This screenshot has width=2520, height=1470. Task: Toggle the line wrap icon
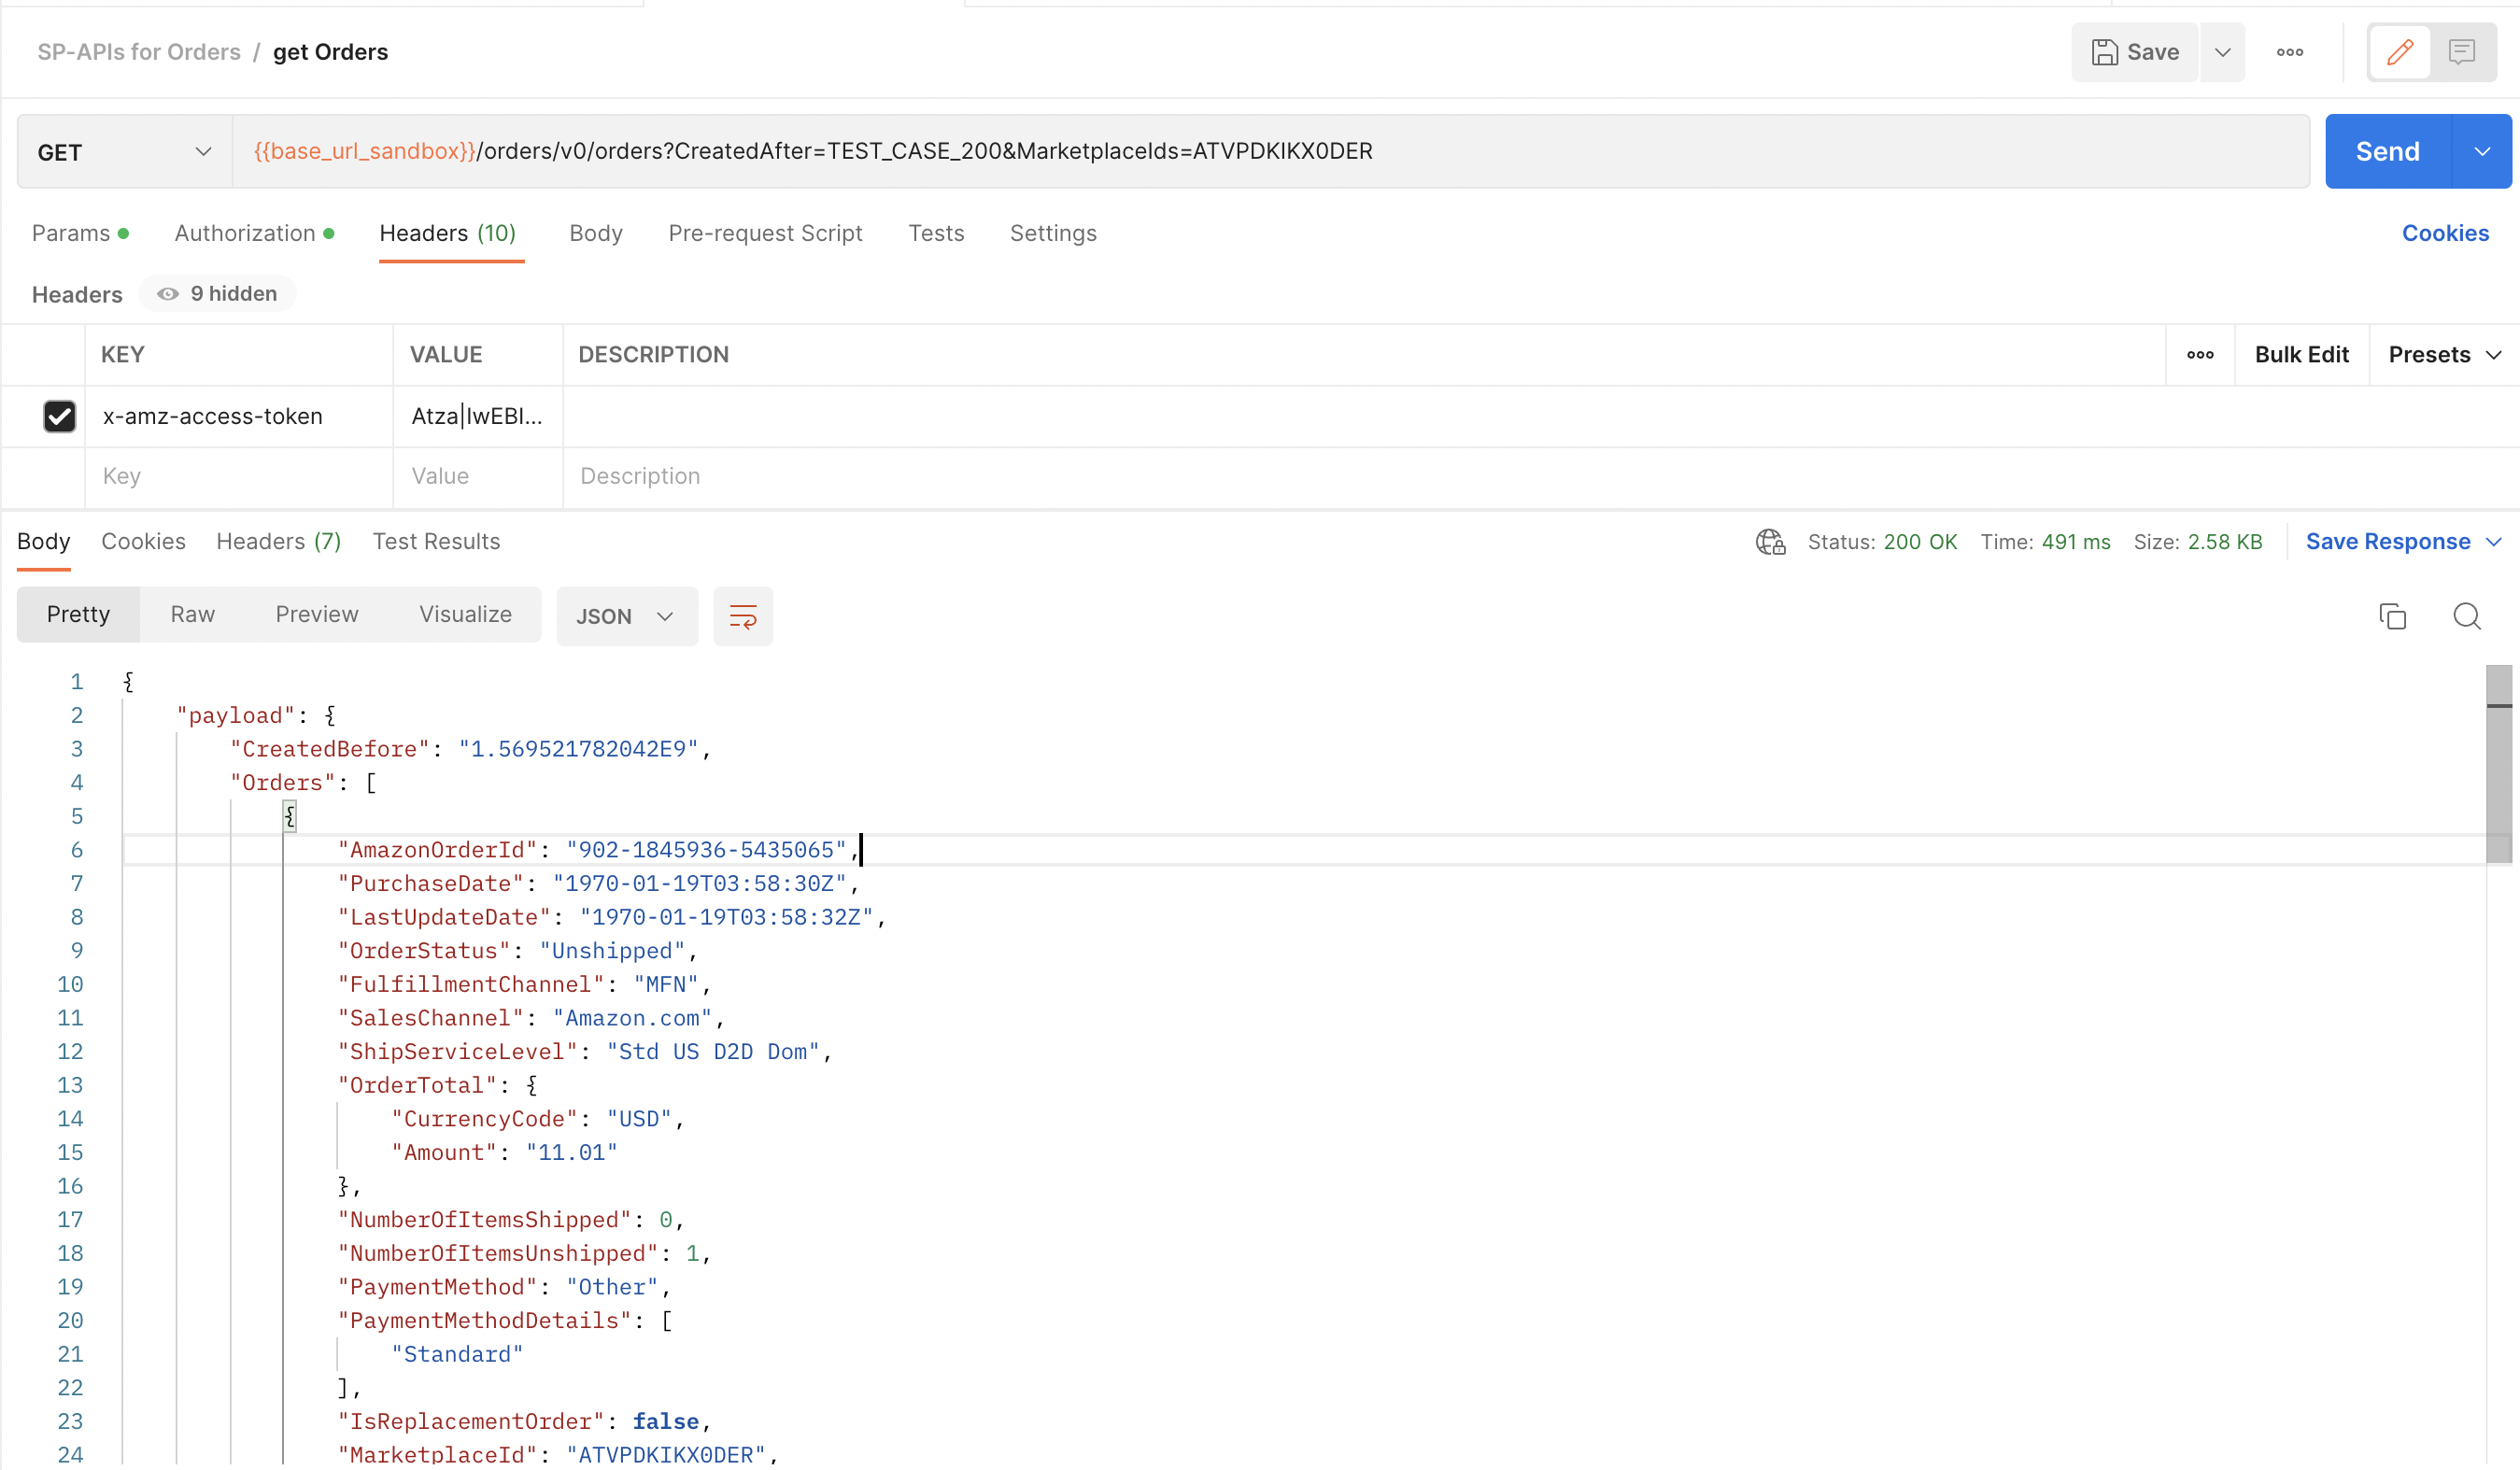742,617
